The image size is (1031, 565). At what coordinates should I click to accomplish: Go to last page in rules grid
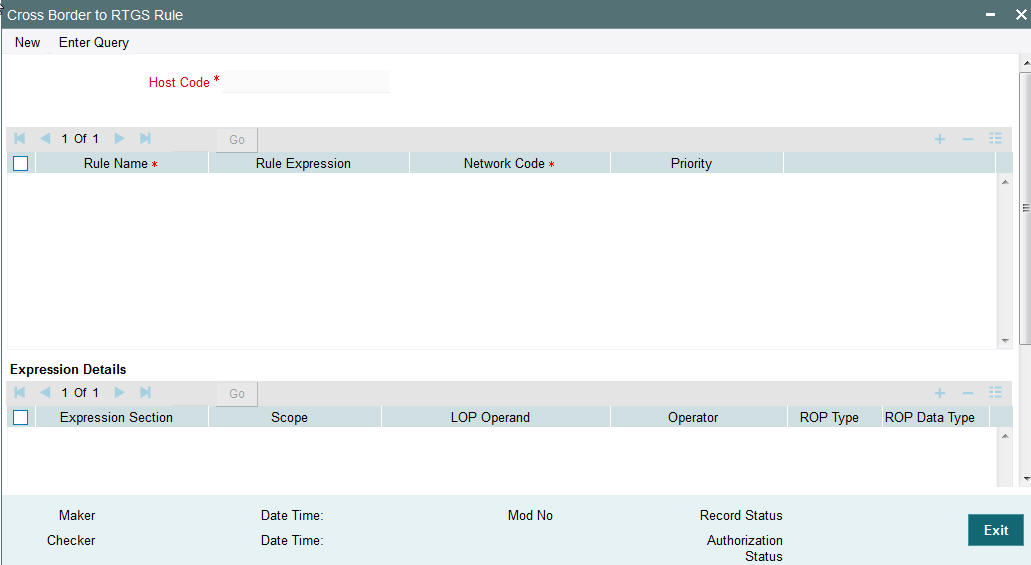coord(145,138)
